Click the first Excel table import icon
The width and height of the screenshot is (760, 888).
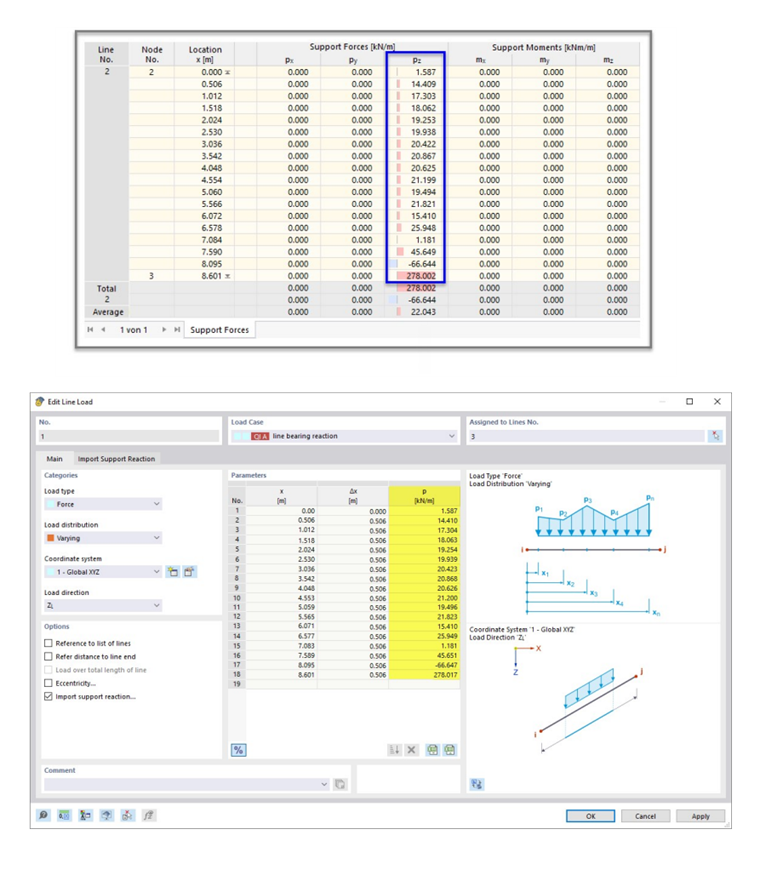tap(432, 750)
